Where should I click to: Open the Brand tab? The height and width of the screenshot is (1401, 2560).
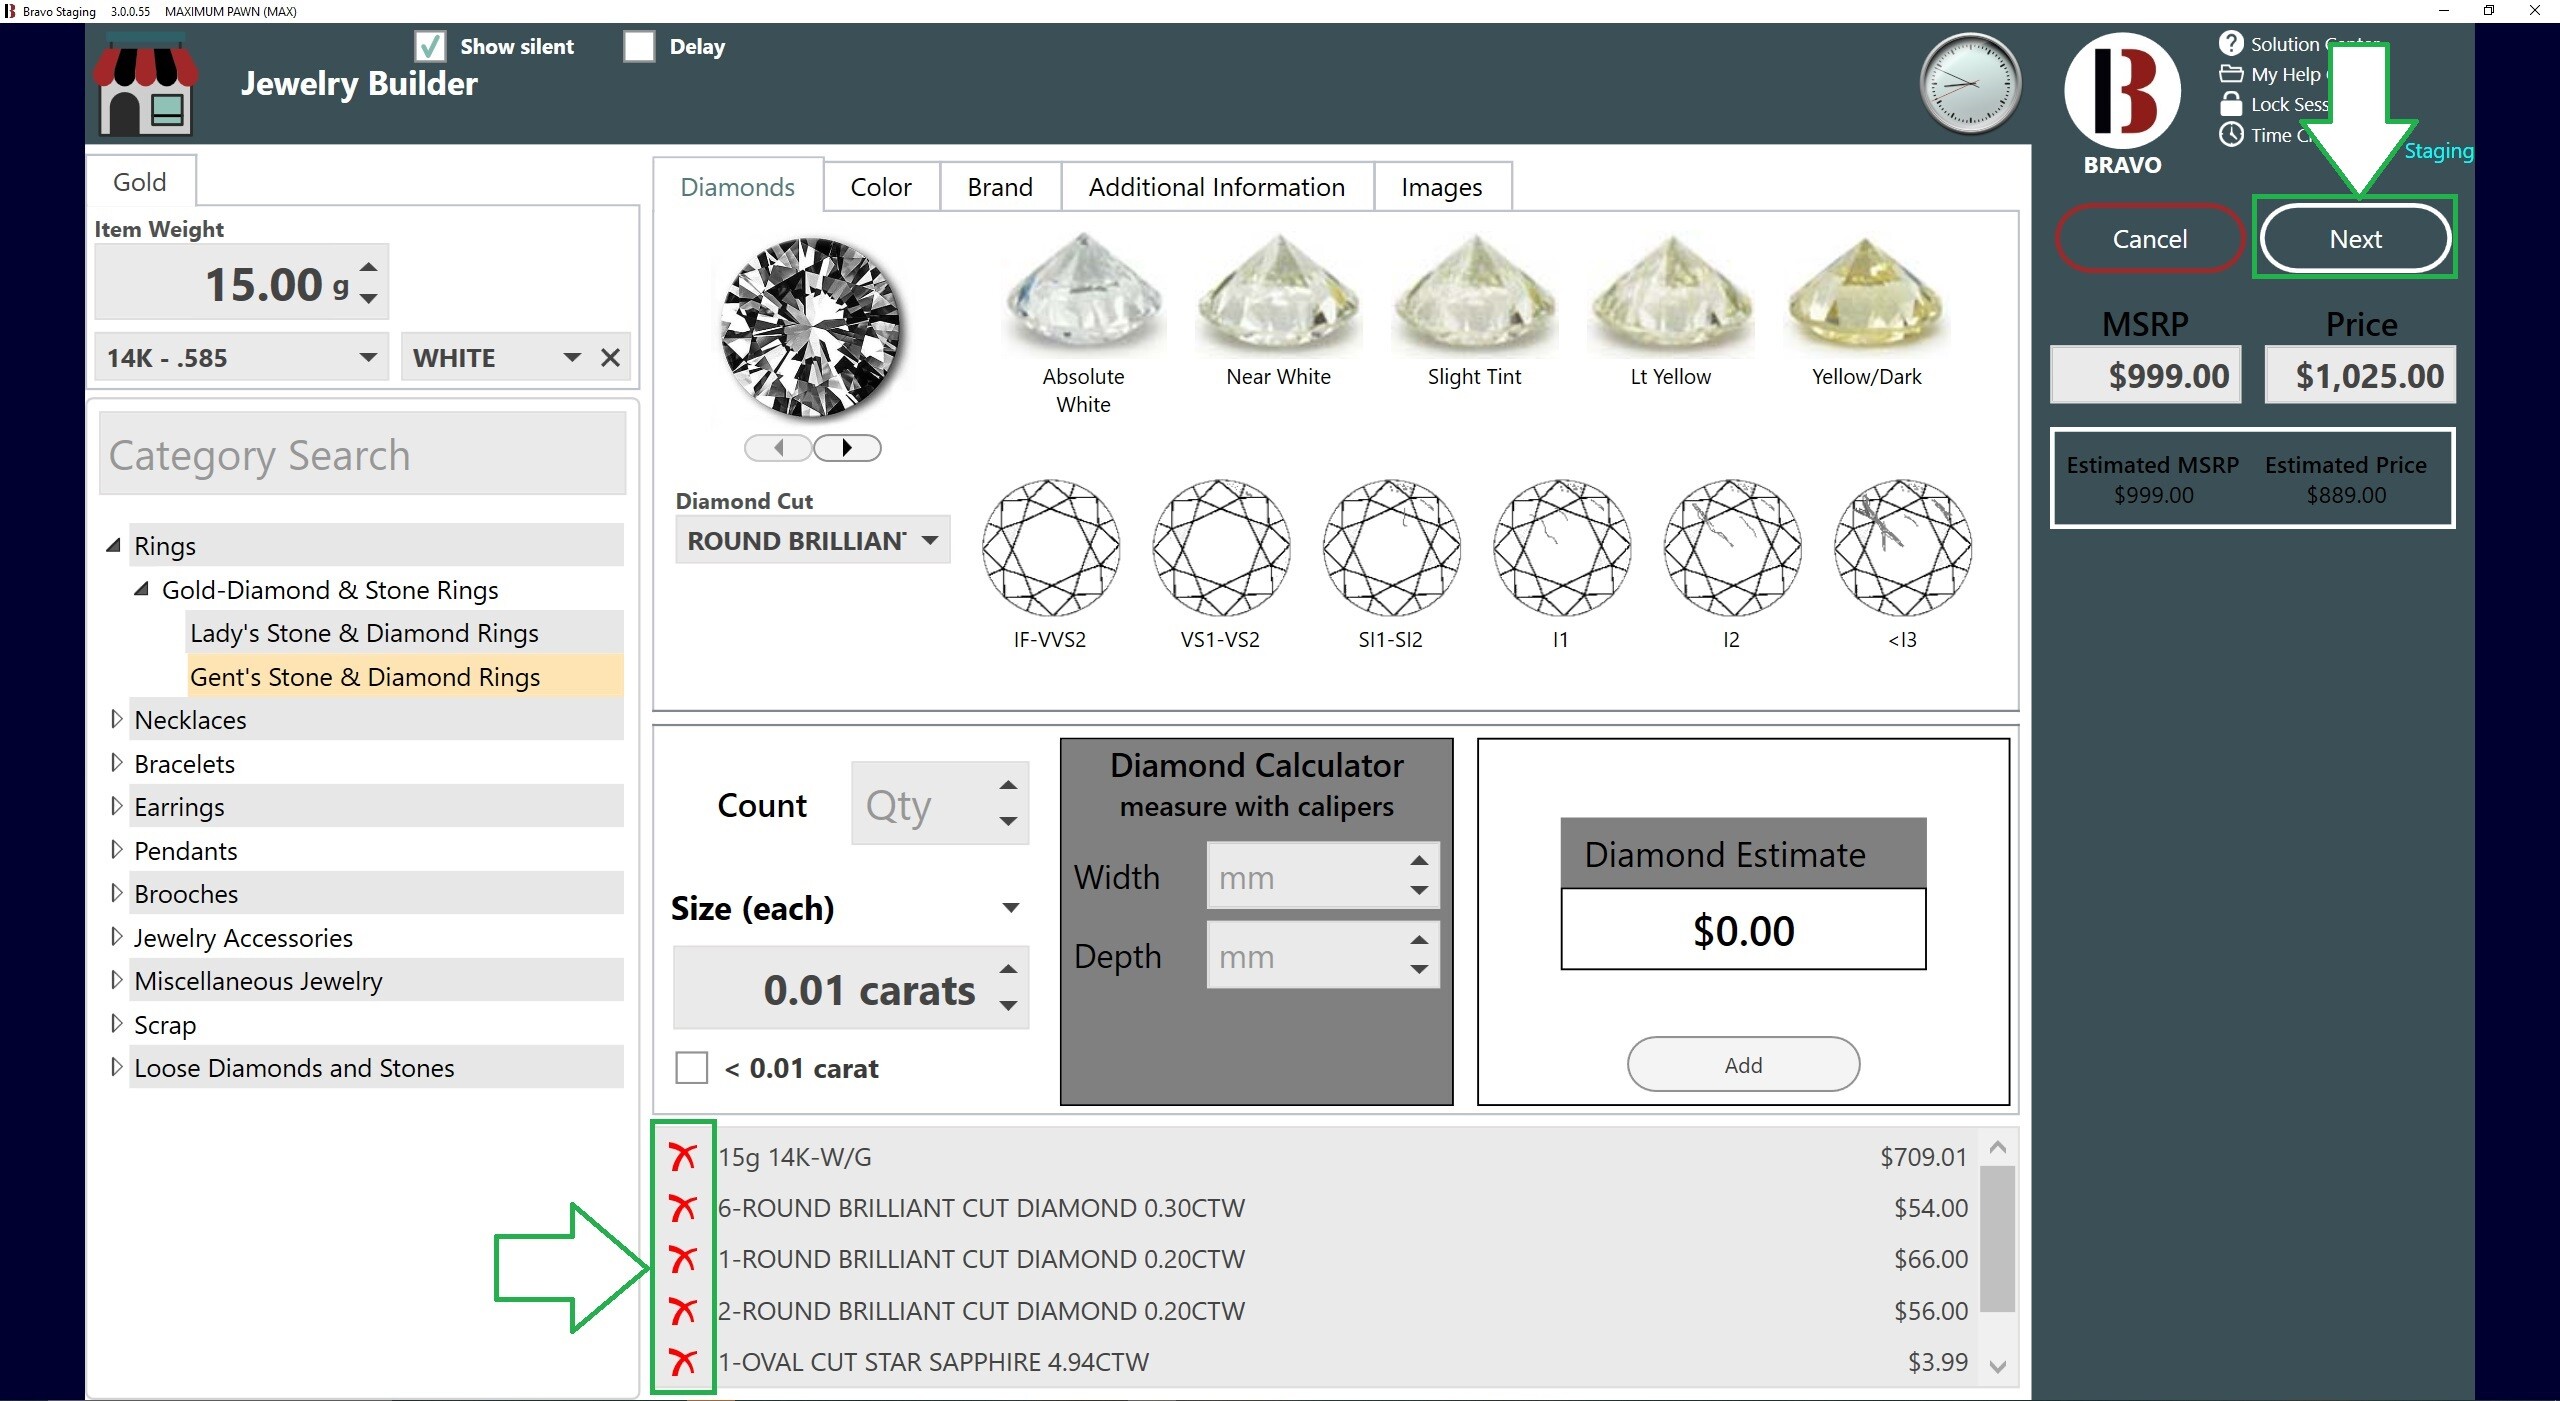coord(1000,187)
